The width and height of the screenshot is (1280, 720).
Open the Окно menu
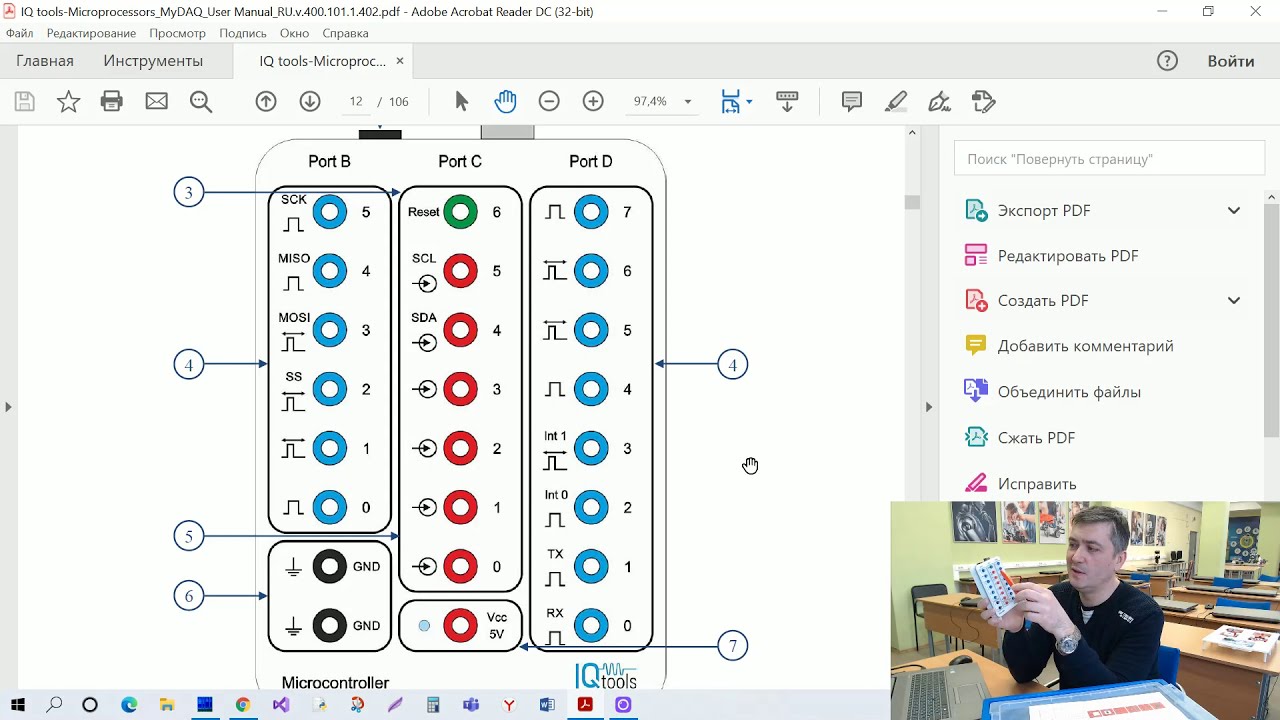coord(294,33)
